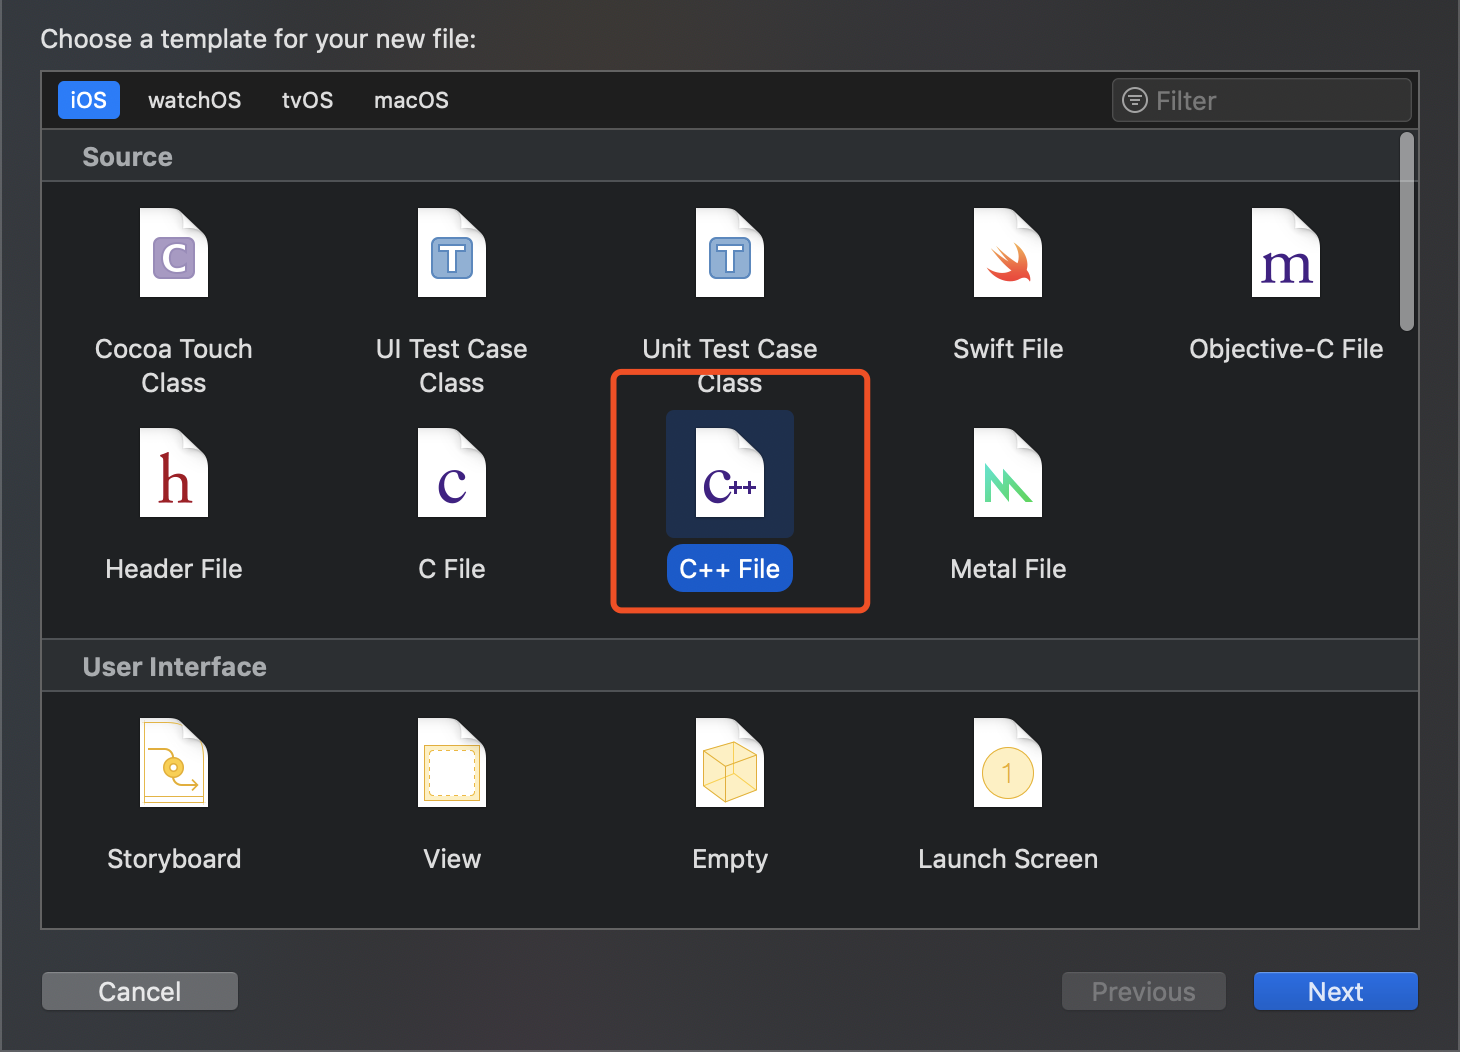Click the "Empty" label
The width and height of the screenshot is (1460, 1052).
(x=730, y=859)
